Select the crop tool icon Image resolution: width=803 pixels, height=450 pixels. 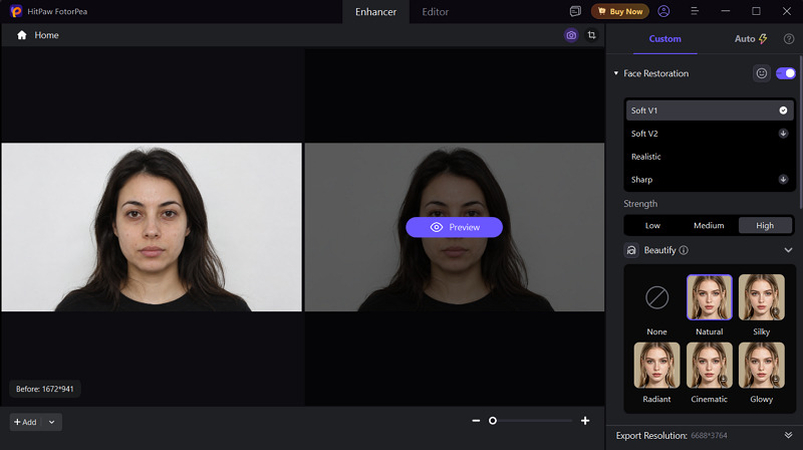[x=591, y=35]
